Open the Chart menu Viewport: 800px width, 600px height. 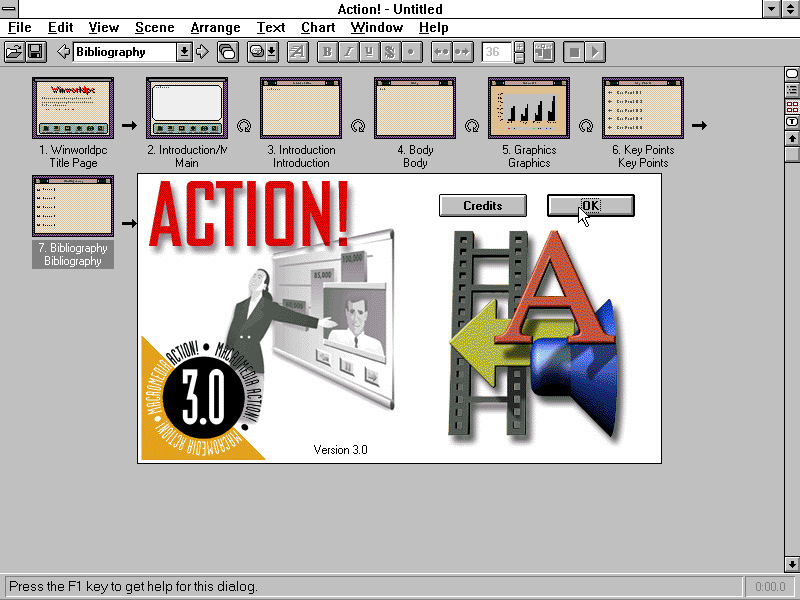[318, 28]
